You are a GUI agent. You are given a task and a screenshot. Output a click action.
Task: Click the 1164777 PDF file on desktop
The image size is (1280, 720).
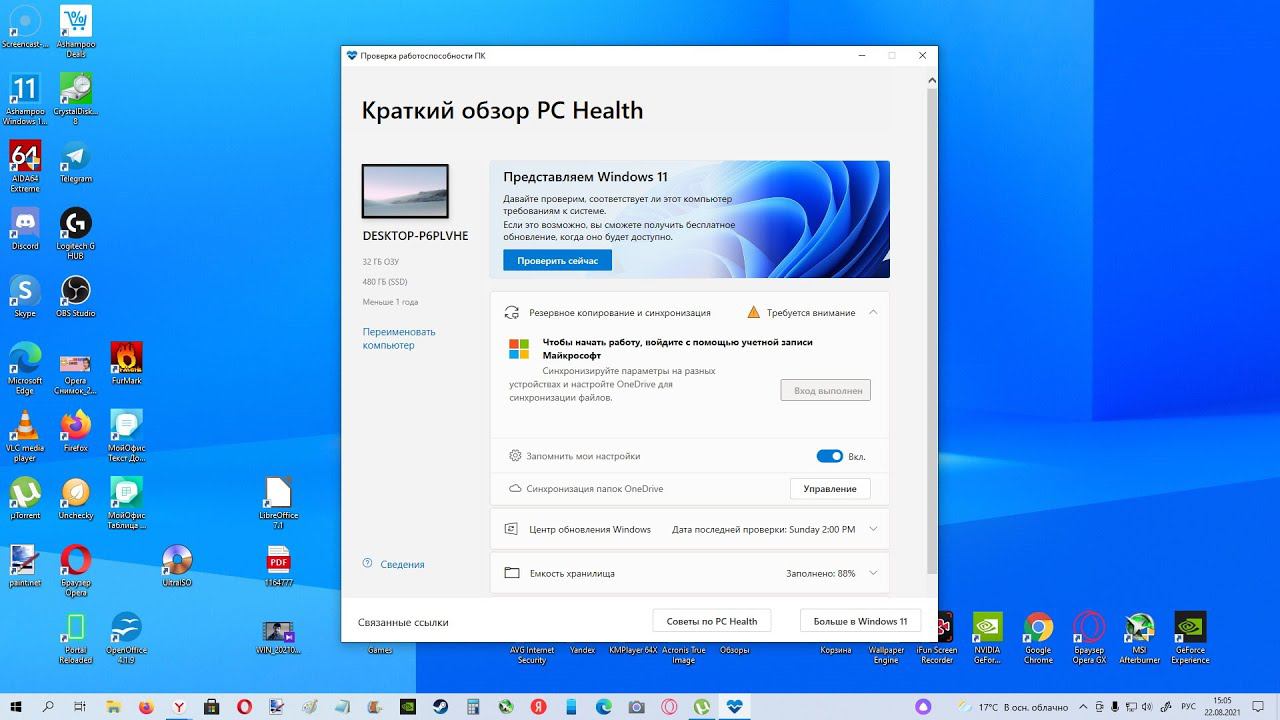tap(278, 566)
